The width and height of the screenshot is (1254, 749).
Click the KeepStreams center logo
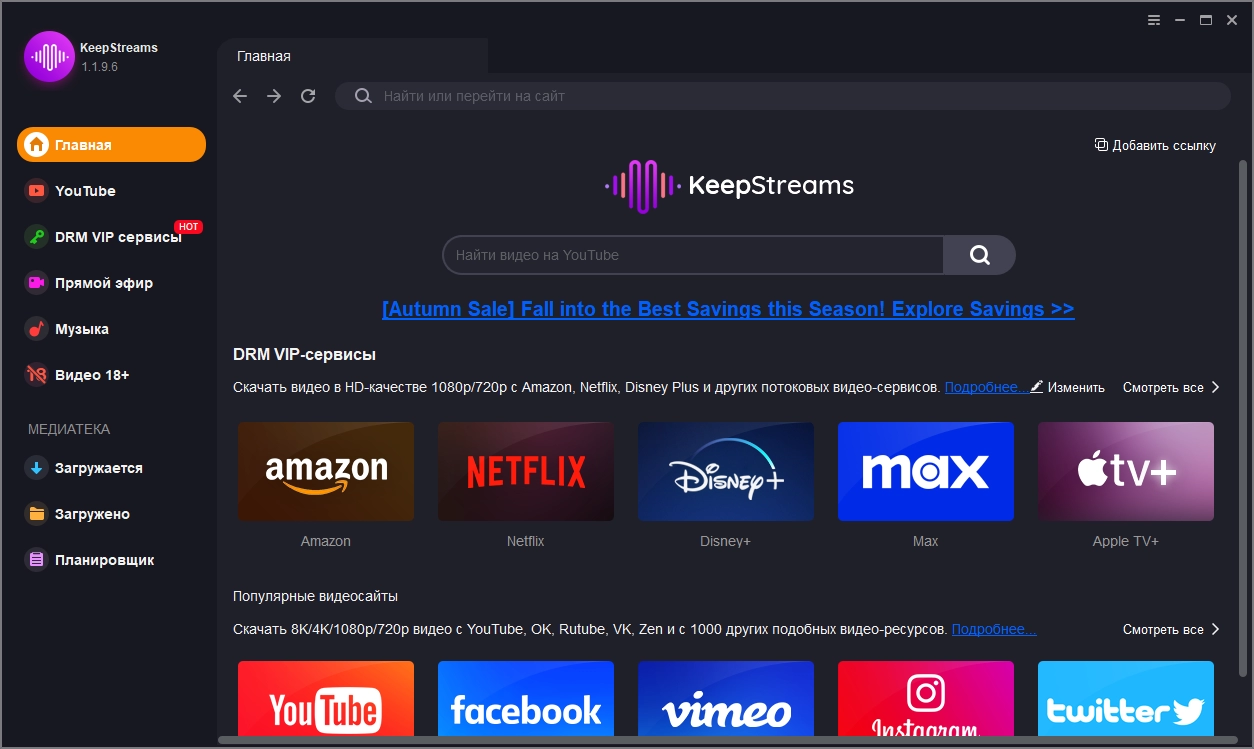(729, 186)
